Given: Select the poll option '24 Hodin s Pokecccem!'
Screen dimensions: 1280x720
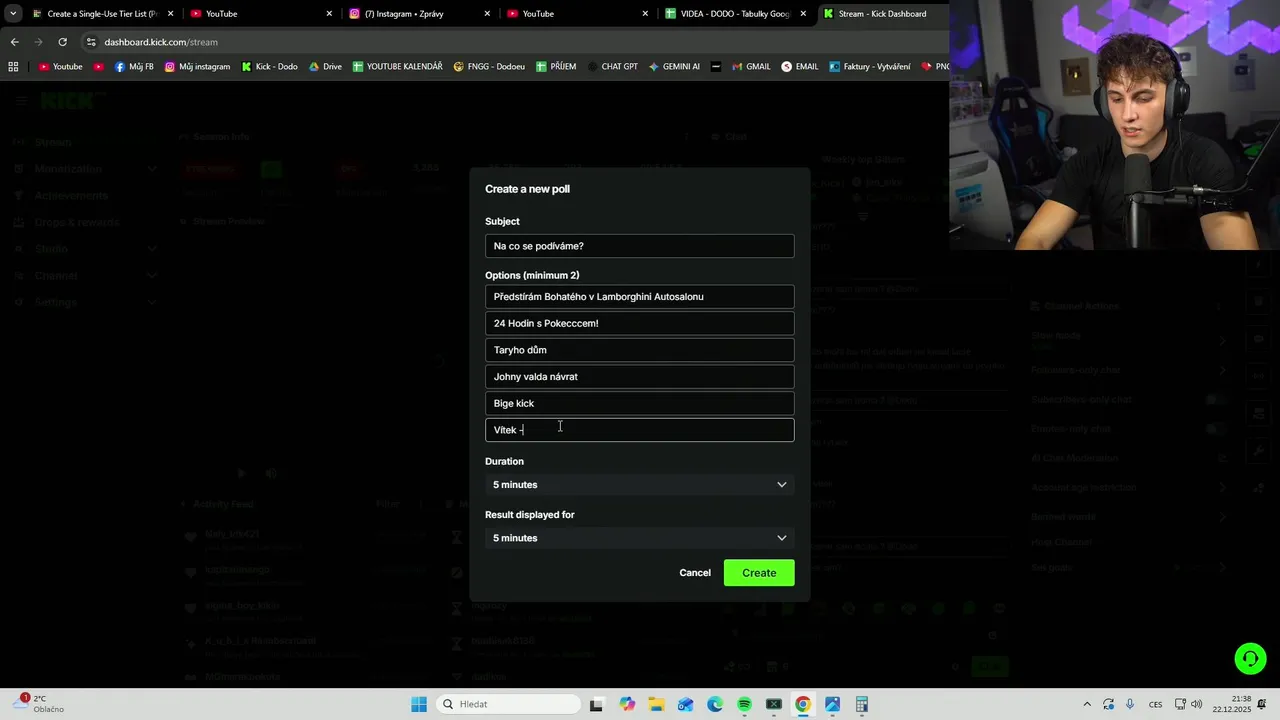Looking at the screenshot, I should point(640,323).
